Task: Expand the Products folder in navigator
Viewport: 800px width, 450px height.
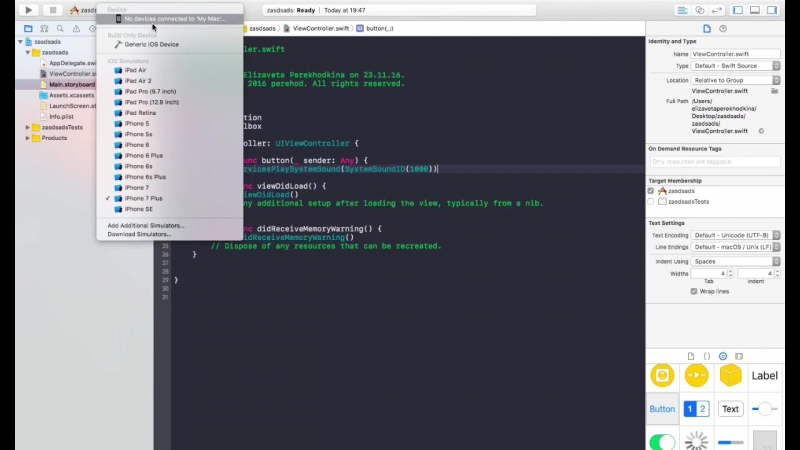Action: tap(27, 138)
